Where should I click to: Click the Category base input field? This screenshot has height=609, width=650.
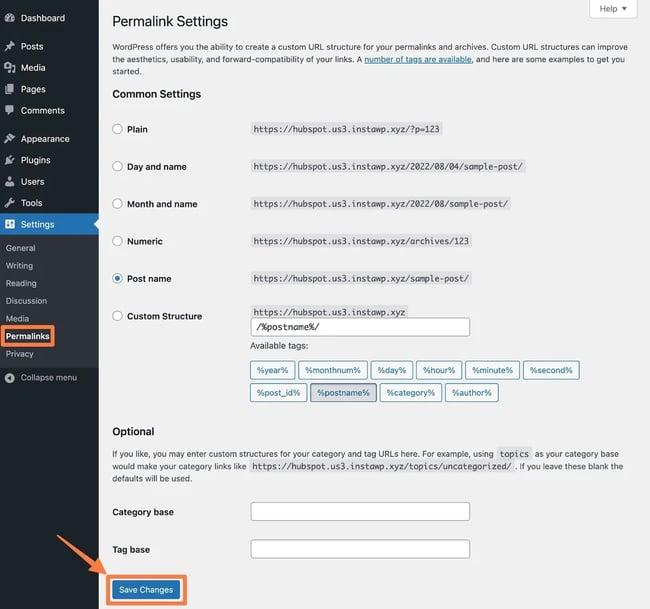[360, 512]
